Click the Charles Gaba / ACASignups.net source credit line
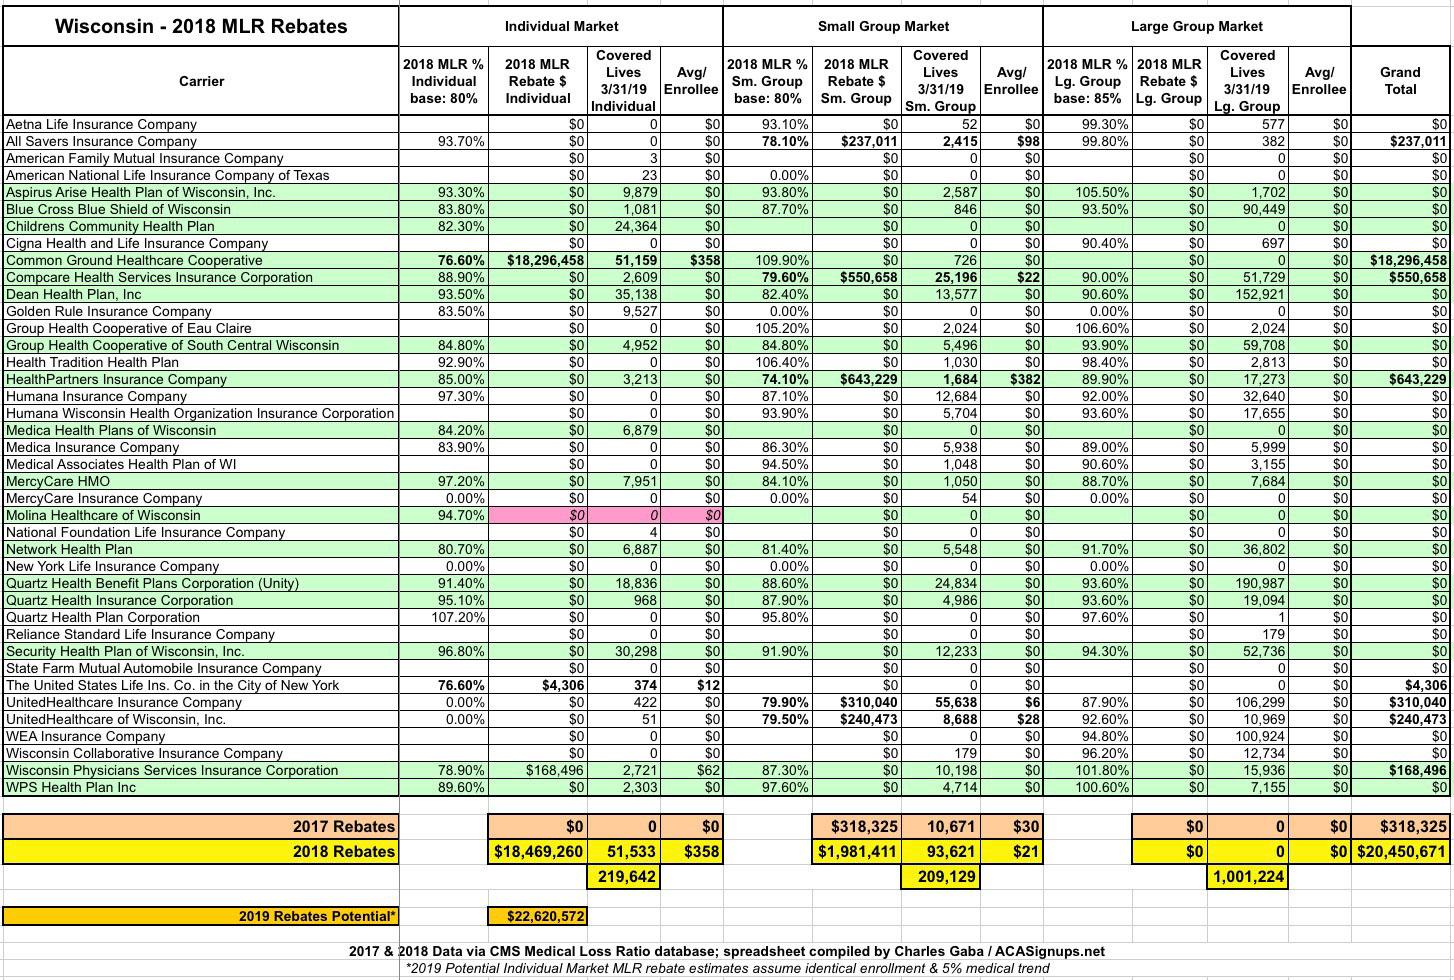Viewport: 1454px width, 980px height. (x=727, y=951)
